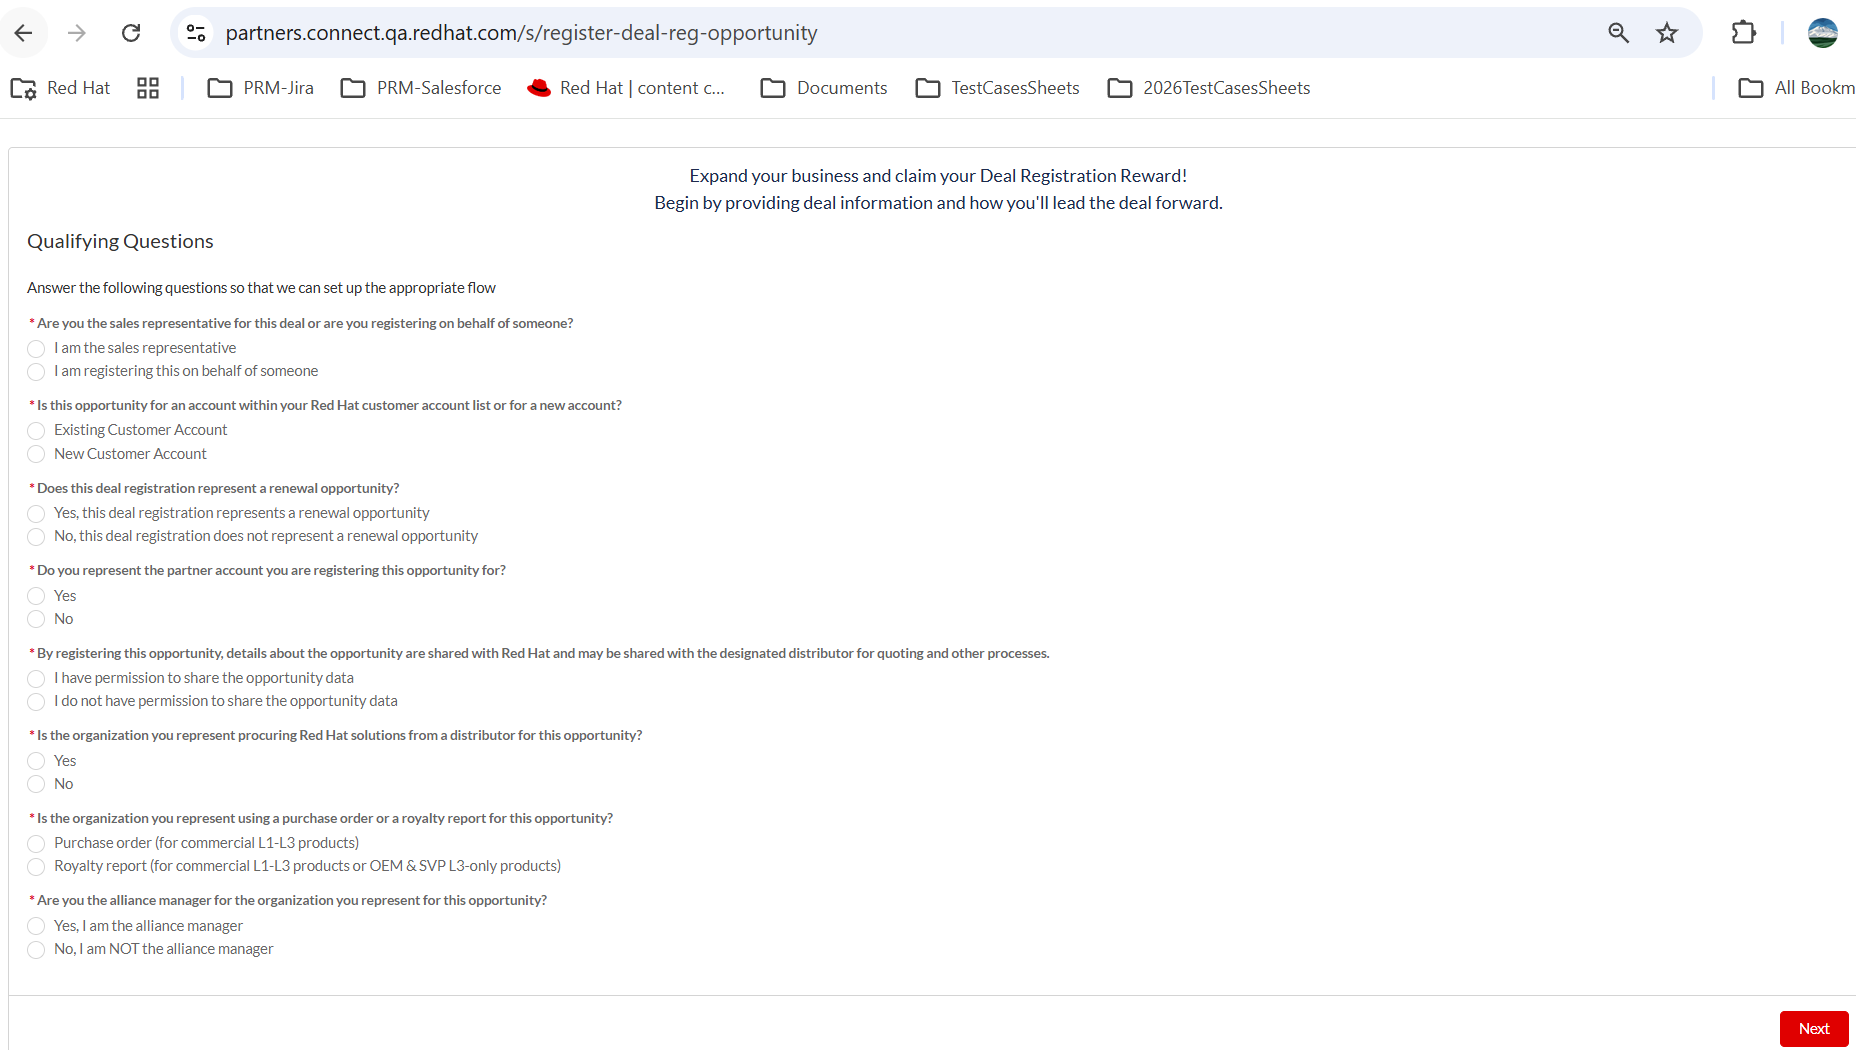Viewport: 1856px width, 1050px height.
Task: Open the Extensions puzzle icon
Action: [1744, 33]
